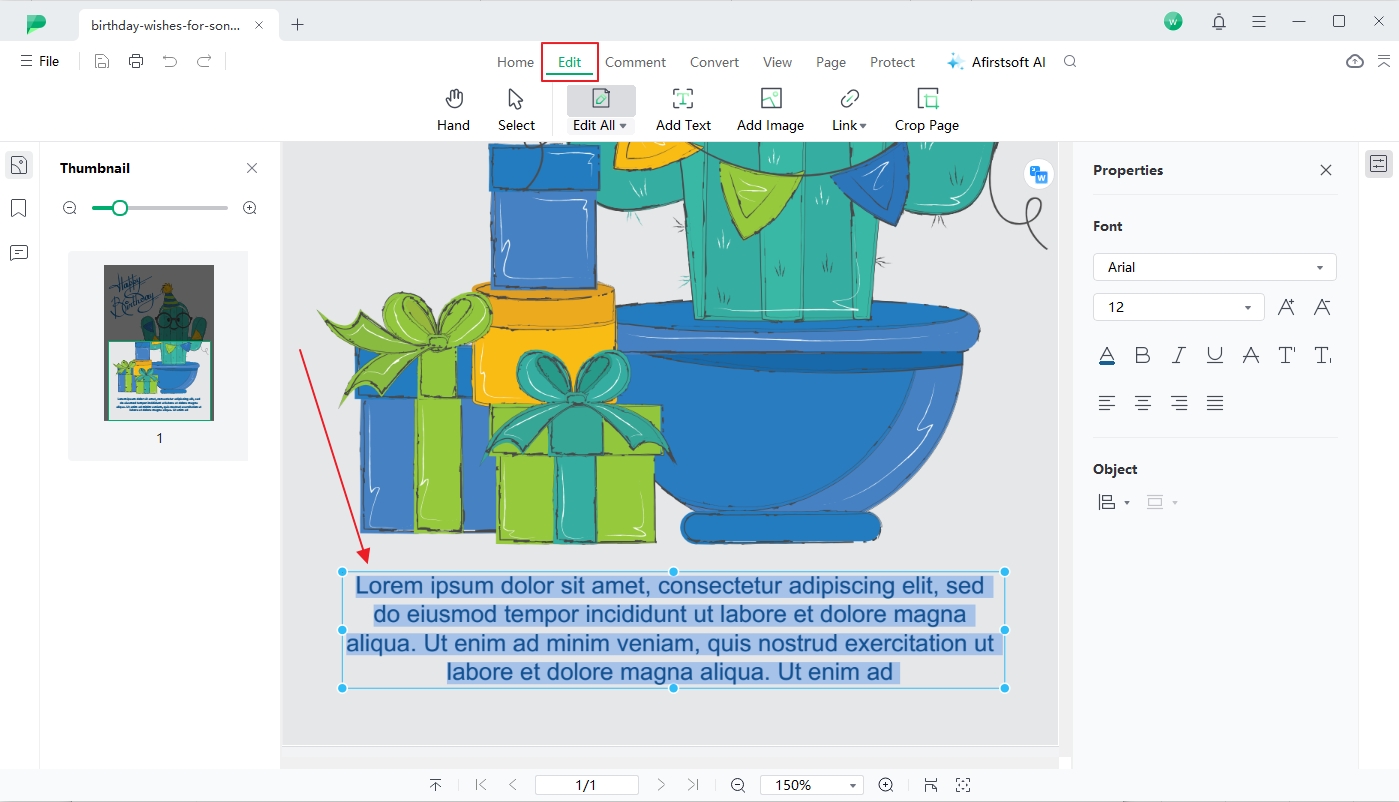1399x802 pixels.
Task: Toggle bold formatting
Action: tap(1143, 355)
